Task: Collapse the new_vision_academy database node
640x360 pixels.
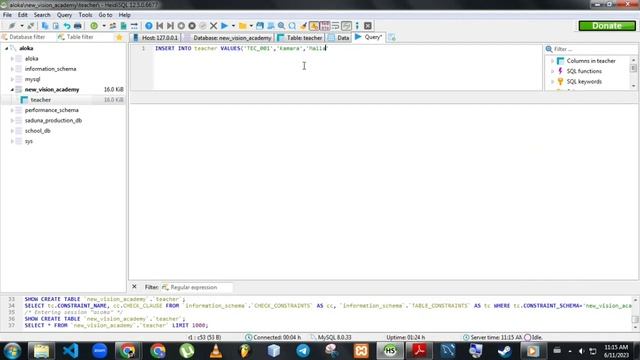Action: 12,89
